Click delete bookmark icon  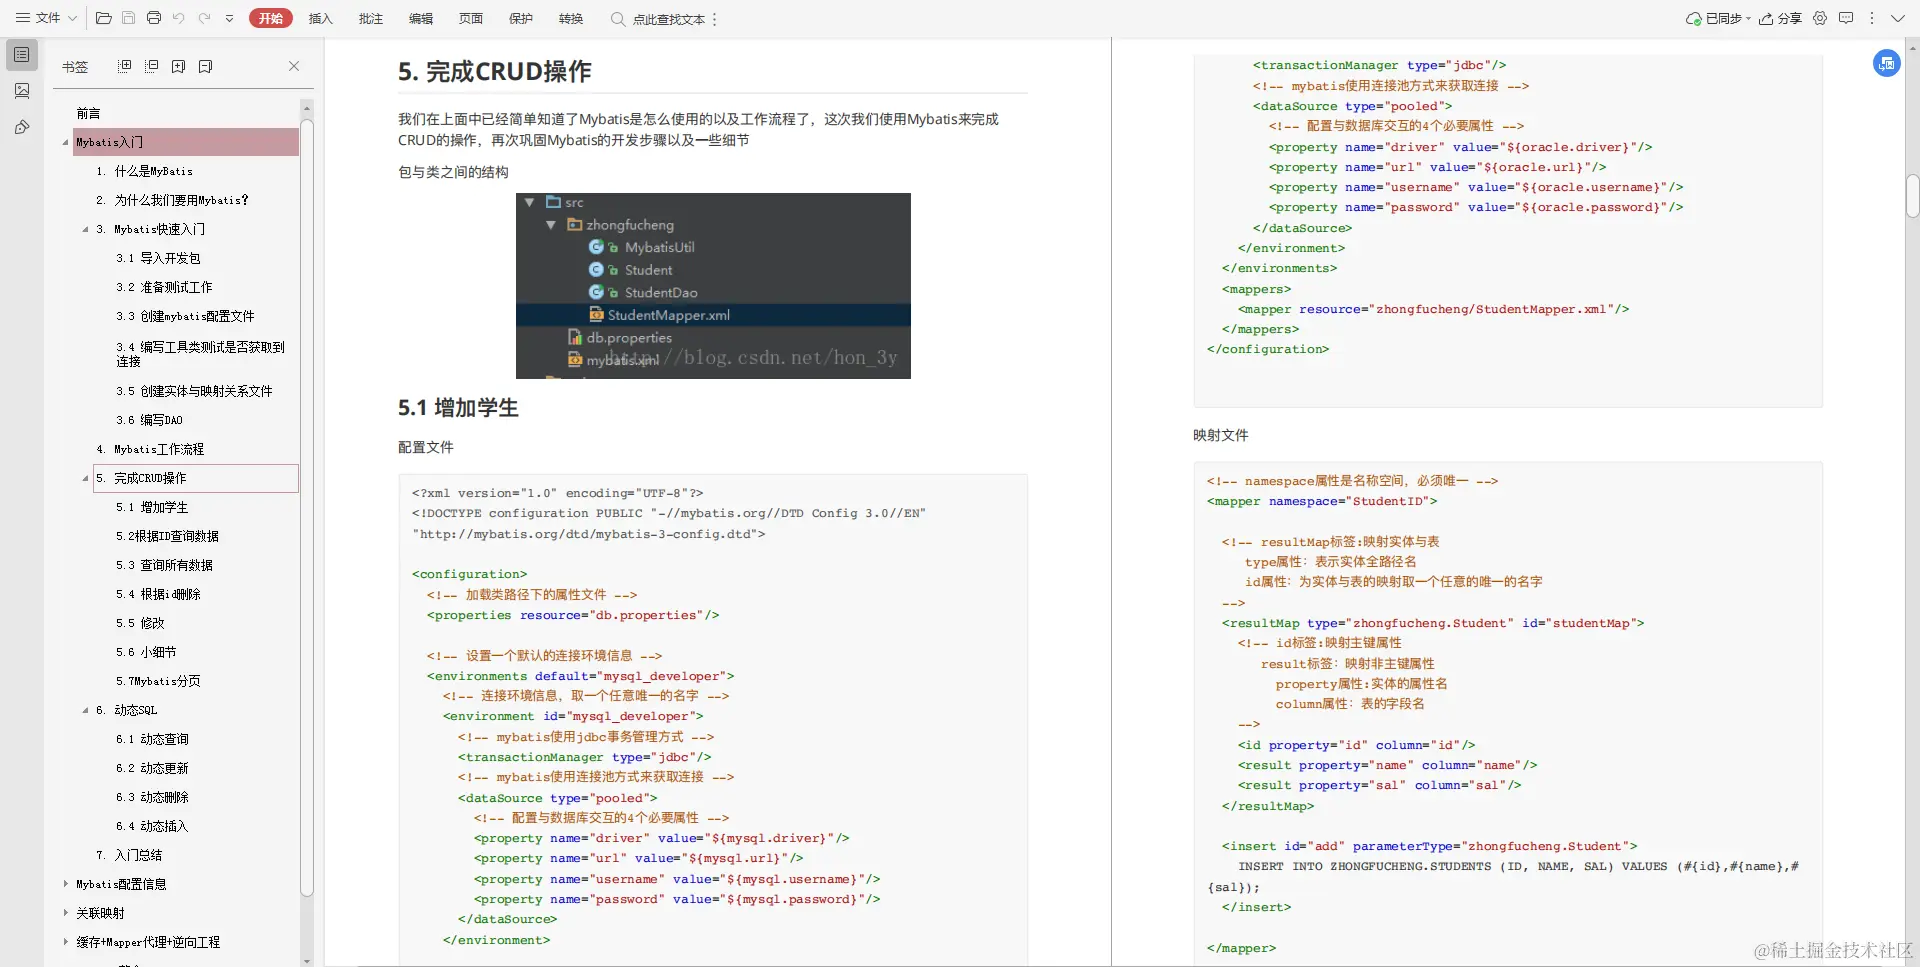point(205,66)
